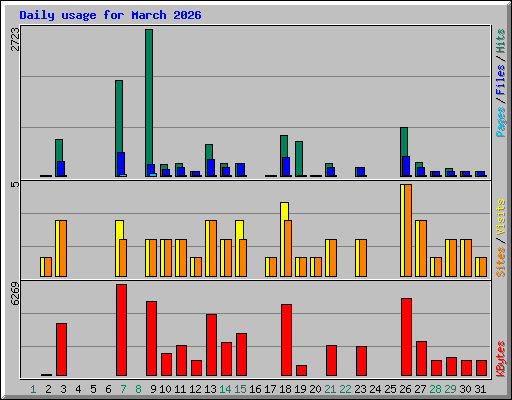Viewport: 512px width, 400px height.
Task: Click the 2723 hits axis value
Action: click(15, 39)
